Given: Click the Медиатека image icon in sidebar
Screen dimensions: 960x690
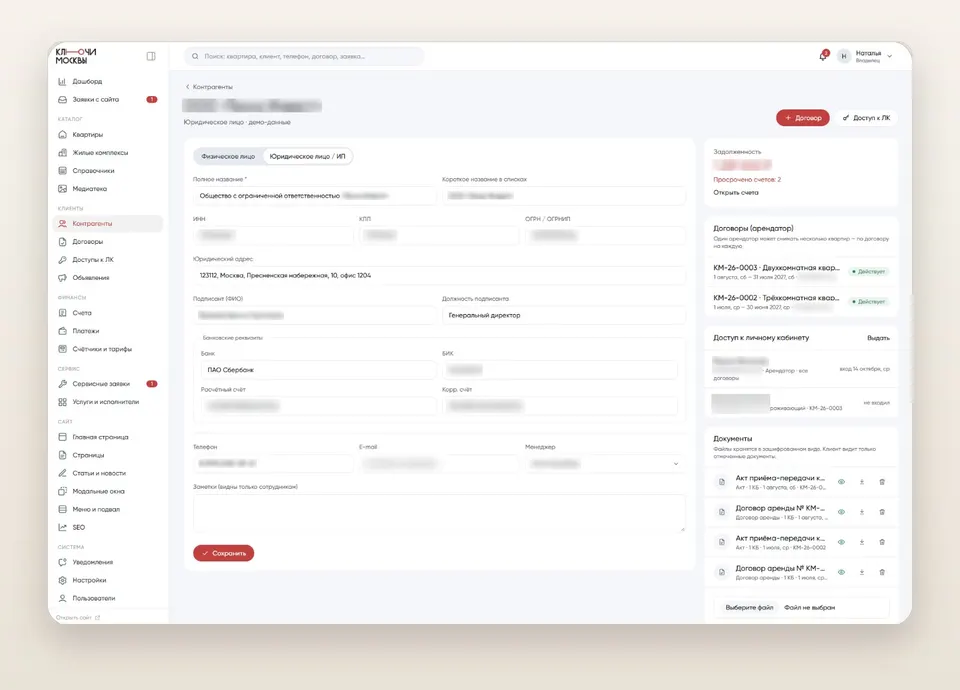Looking at the screenshot, I should [x=62, y=189].
